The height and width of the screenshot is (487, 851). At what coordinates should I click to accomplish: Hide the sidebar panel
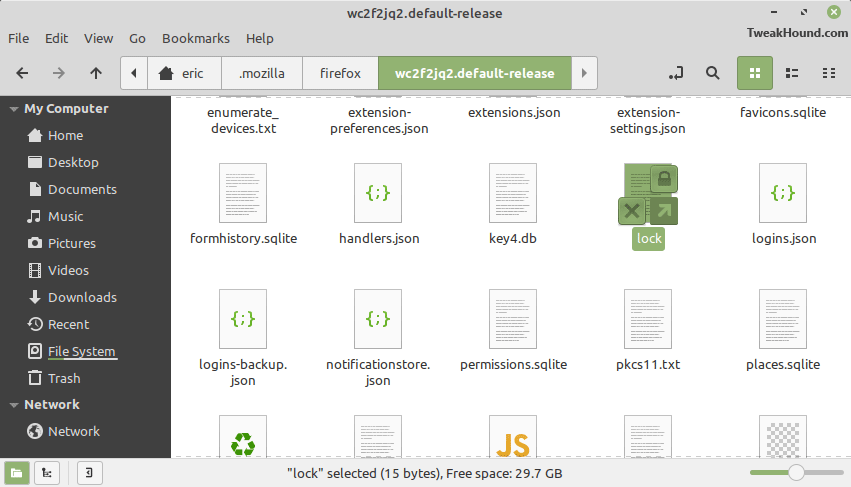89,473
